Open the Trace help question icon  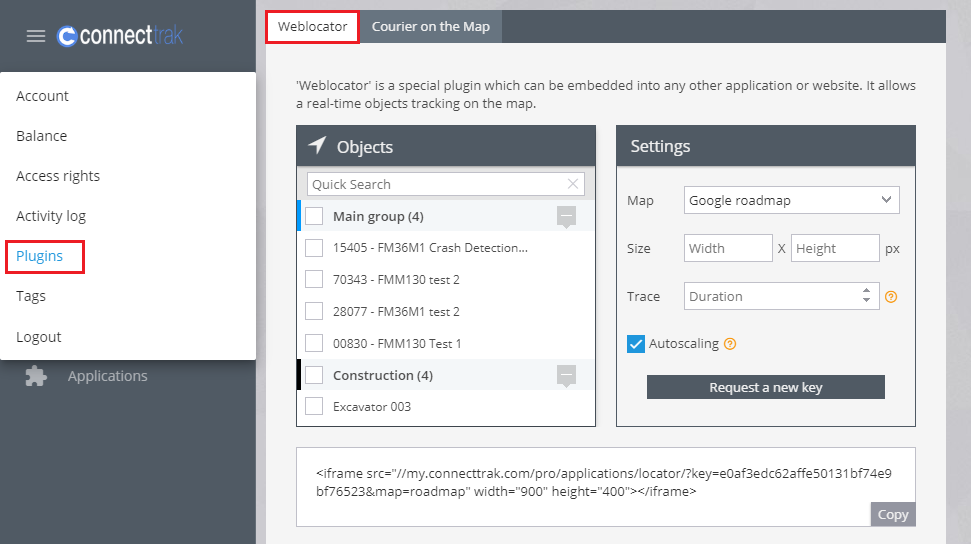[x=891, y=297]
